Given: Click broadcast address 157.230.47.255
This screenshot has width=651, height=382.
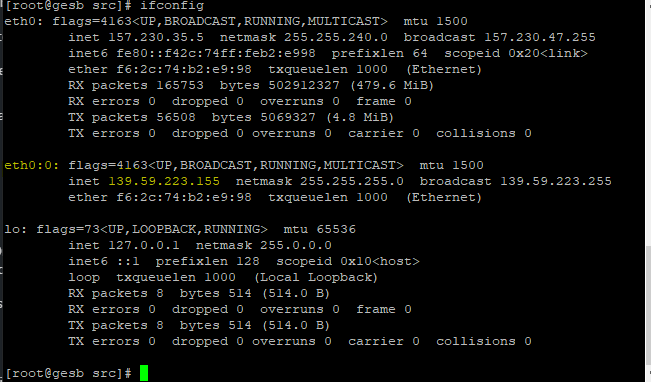Looking at the screenshot, I should click(540, 37).
